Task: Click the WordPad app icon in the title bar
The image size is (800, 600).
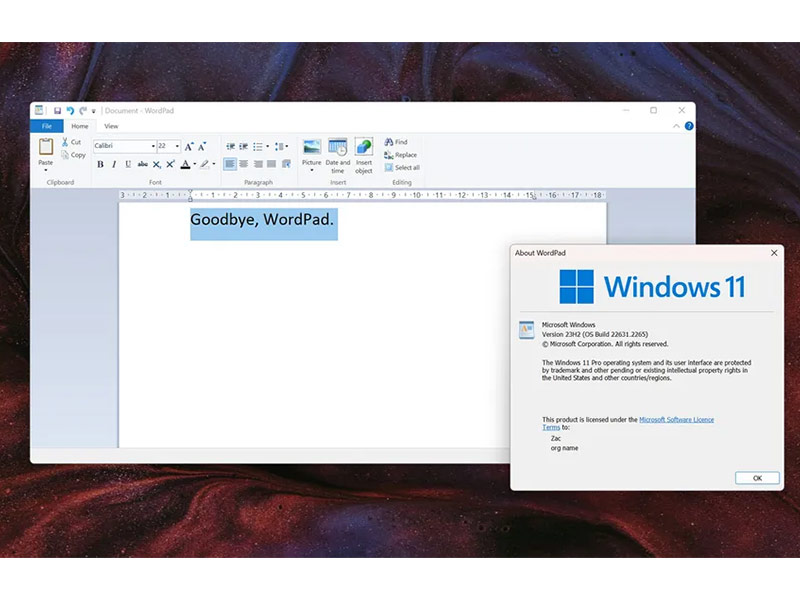Action: [39, 110]
